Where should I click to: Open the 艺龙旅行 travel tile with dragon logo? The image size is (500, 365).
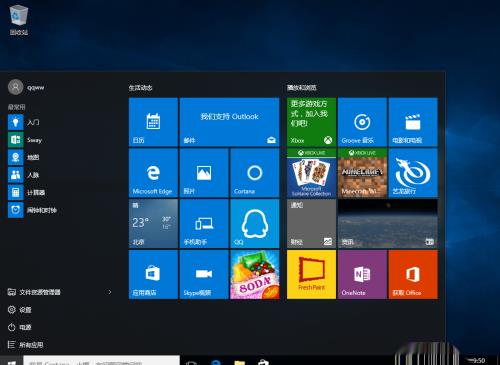pyautogui.click(x=413, y=173)
